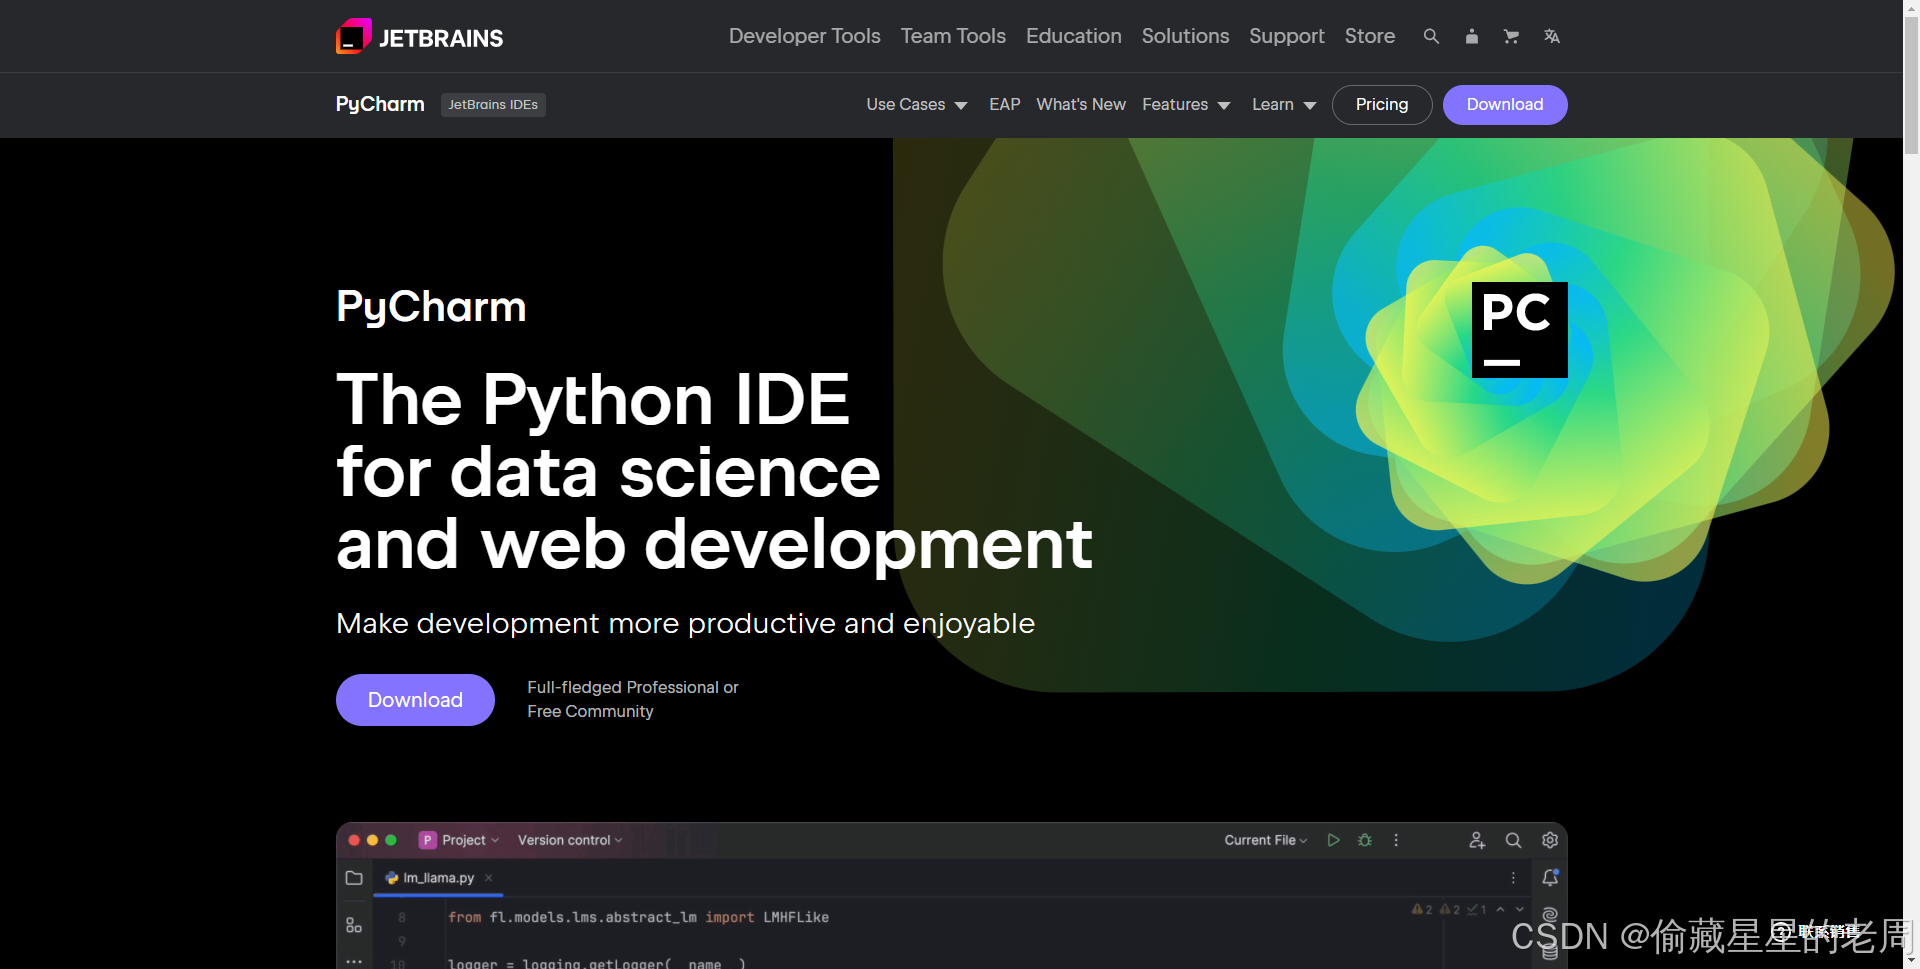Expand the Features dropdown
Viewport: 1920px width, 969px height.
click(x=1186, y=105)
